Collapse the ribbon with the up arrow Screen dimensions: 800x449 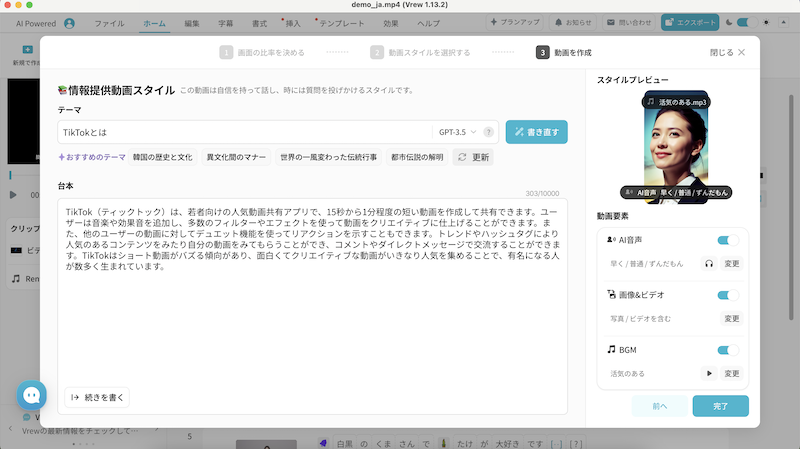[x=783, y=22]
